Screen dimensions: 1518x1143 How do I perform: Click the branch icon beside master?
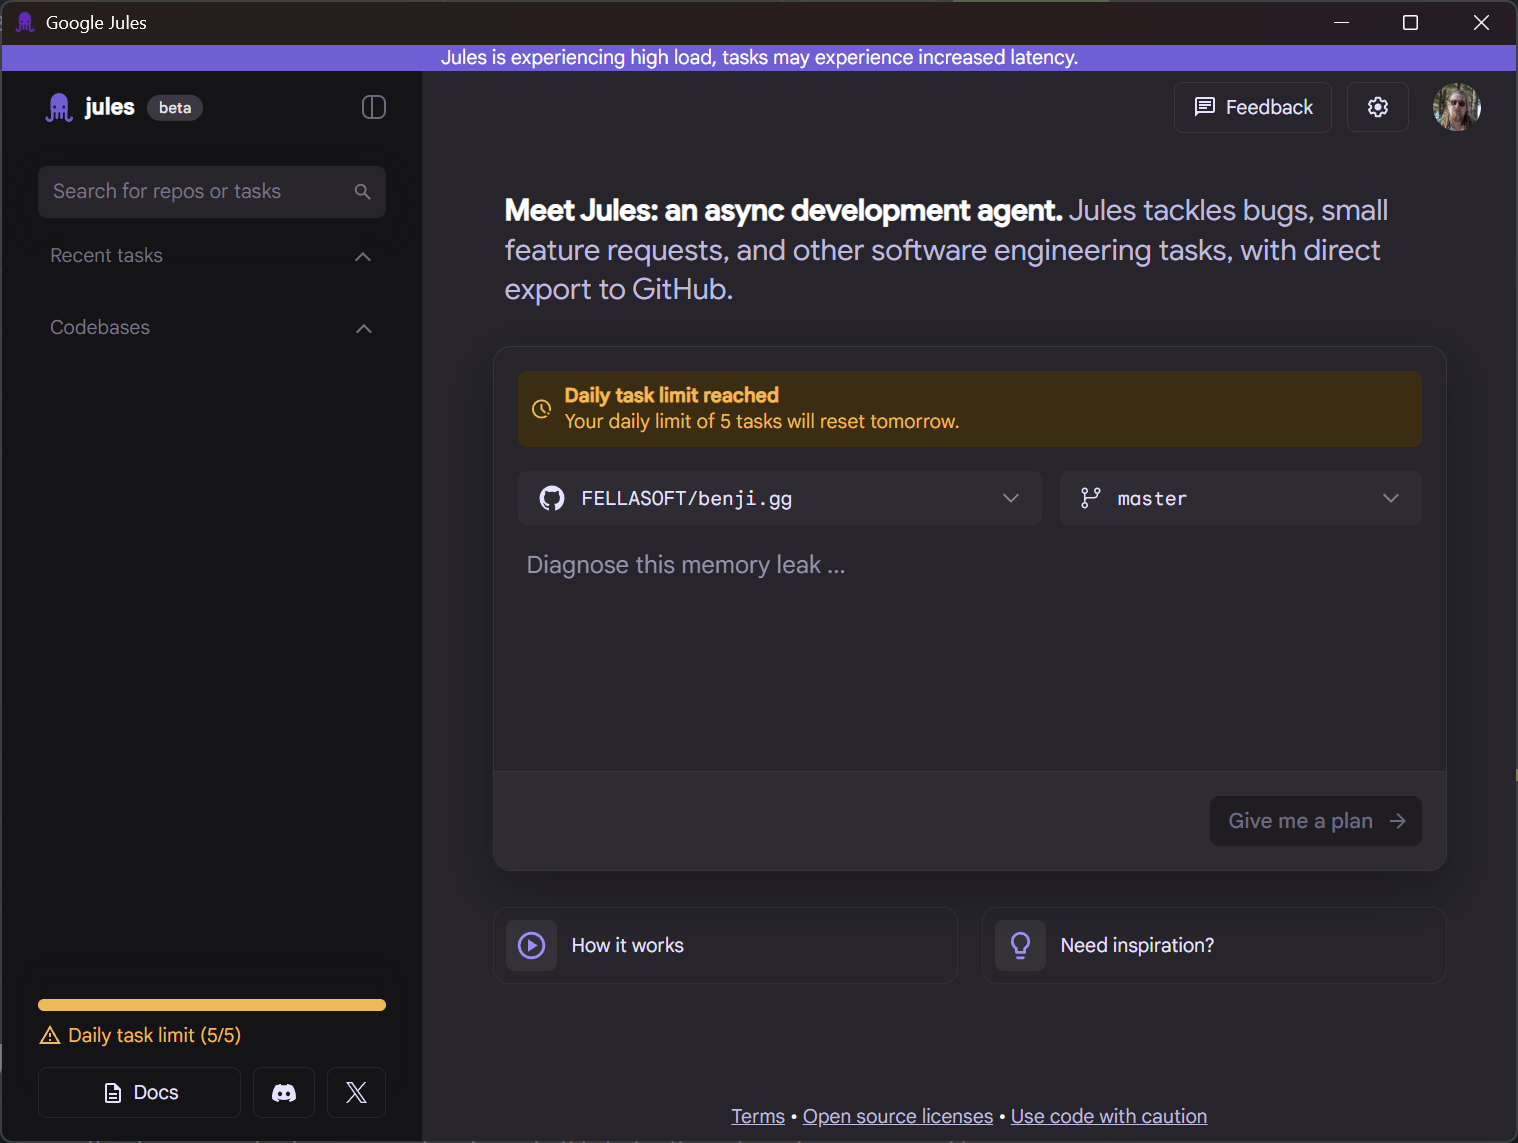(x=1091, y=498)
